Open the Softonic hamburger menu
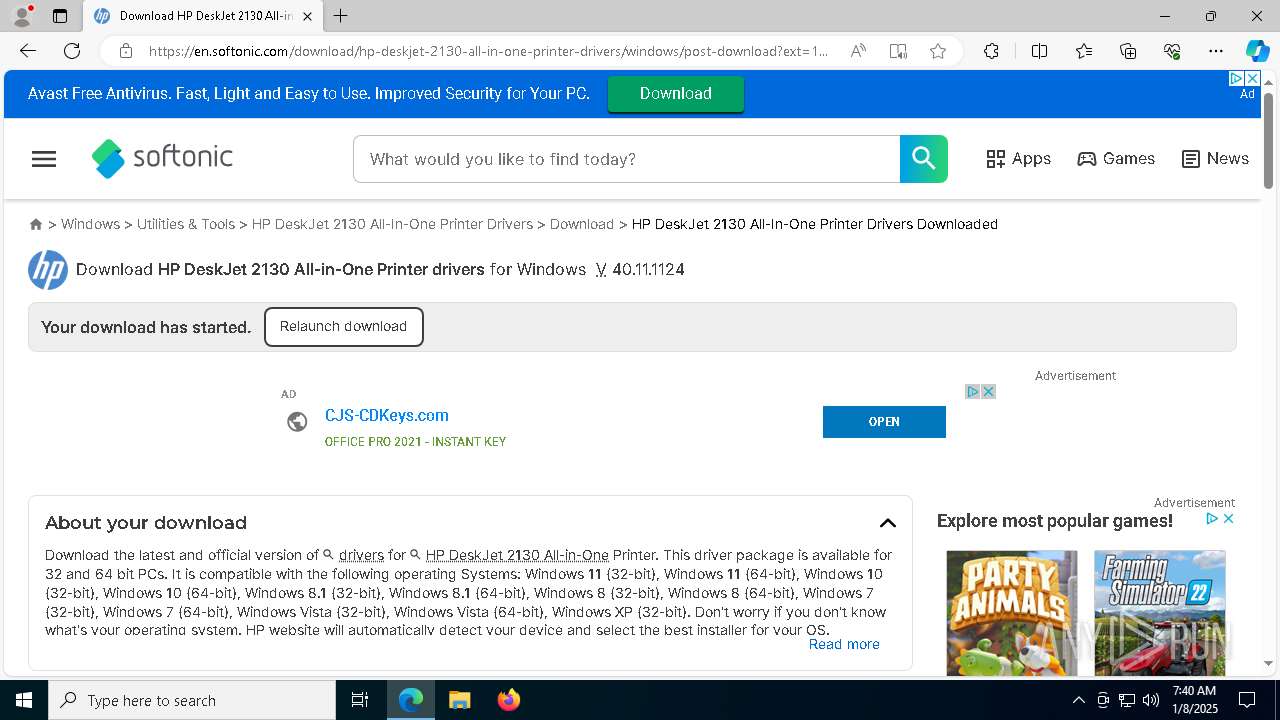Image resolution: width=1280 pixels, height=720 pixels. (44, 159)
